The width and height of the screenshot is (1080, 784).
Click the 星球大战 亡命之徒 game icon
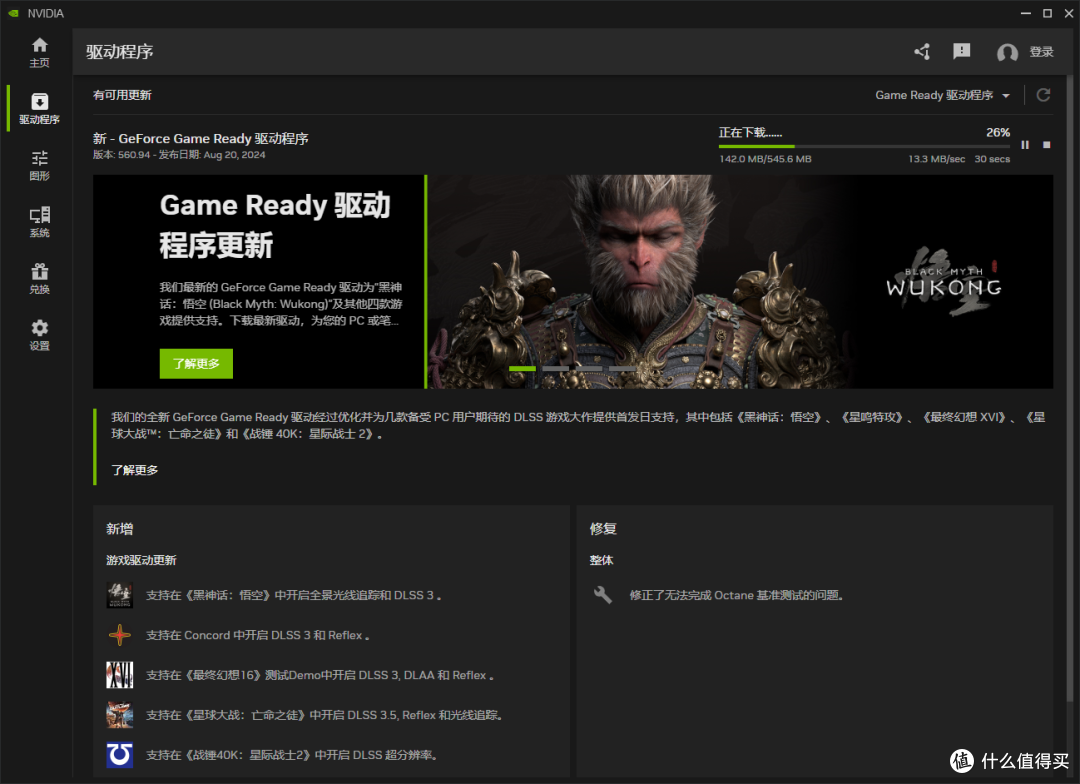click(x=119, y=714)
